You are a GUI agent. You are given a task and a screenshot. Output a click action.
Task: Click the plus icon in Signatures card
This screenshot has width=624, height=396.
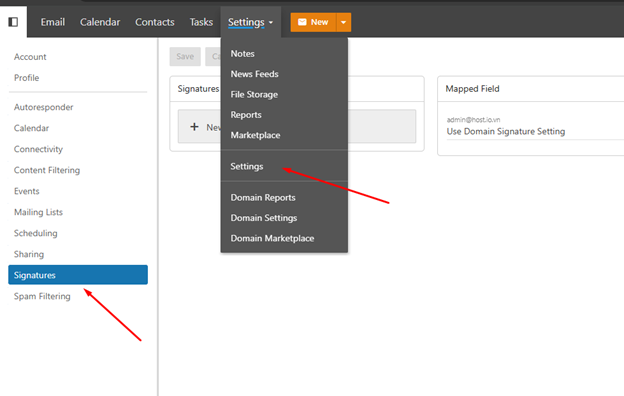coord(194,127)
